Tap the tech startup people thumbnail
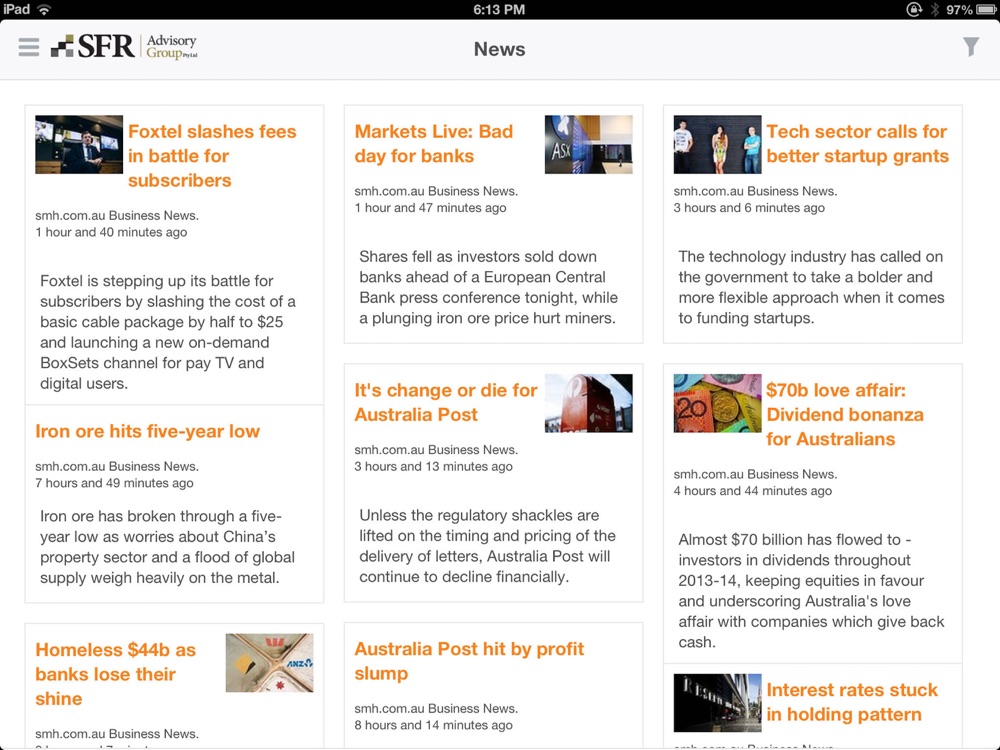The width and height of the screenshot is (1000, 750). point(717,144)
